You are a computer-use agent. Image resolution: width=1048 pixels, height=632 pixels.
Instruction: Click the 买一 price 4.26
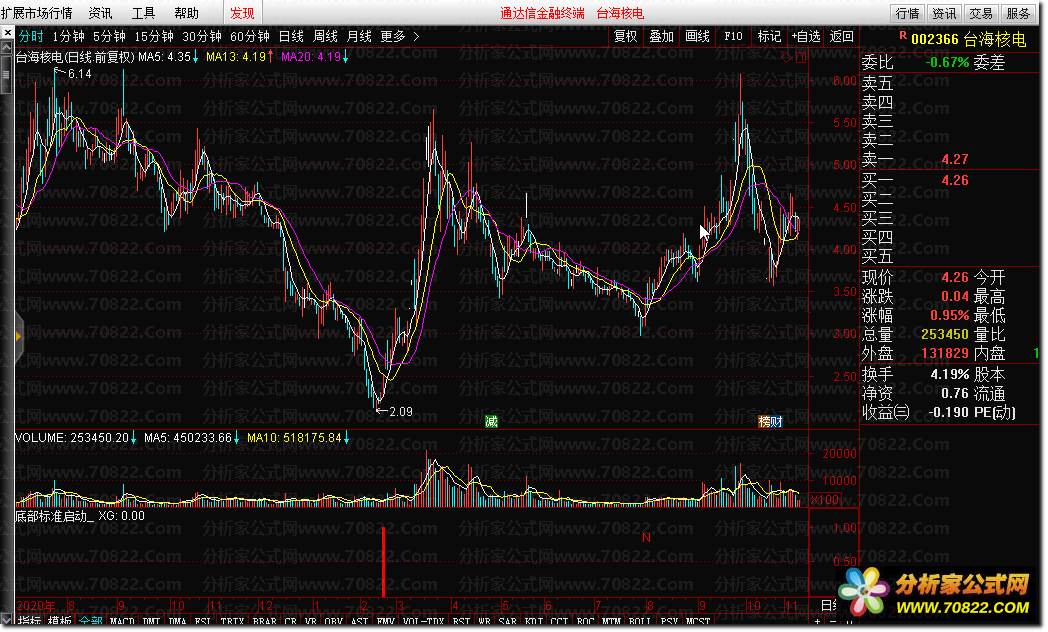coord(954,180)
